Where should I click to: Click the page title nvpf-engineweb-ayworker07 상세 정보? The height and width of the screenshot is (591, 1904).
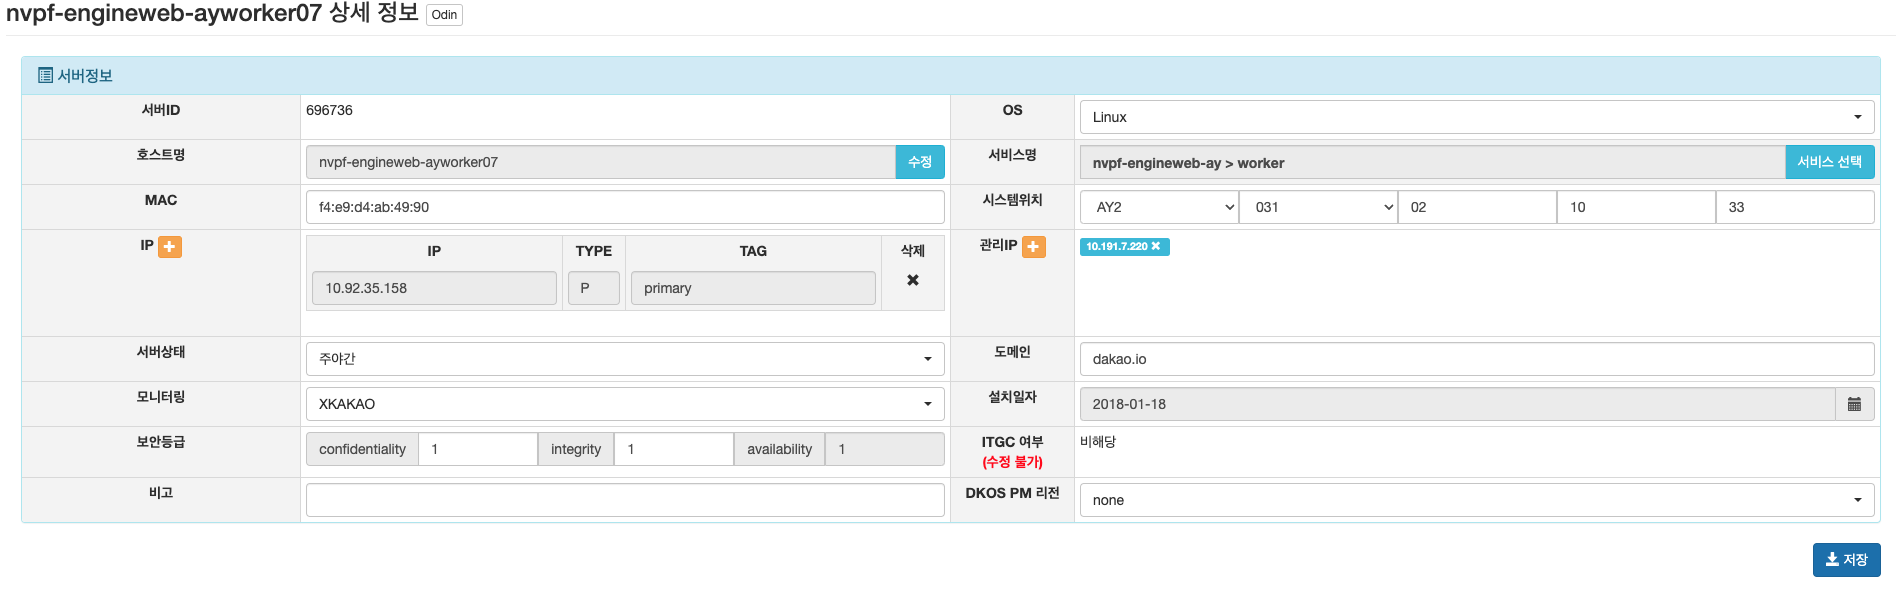pyautogui.click(x=212, y=14)
